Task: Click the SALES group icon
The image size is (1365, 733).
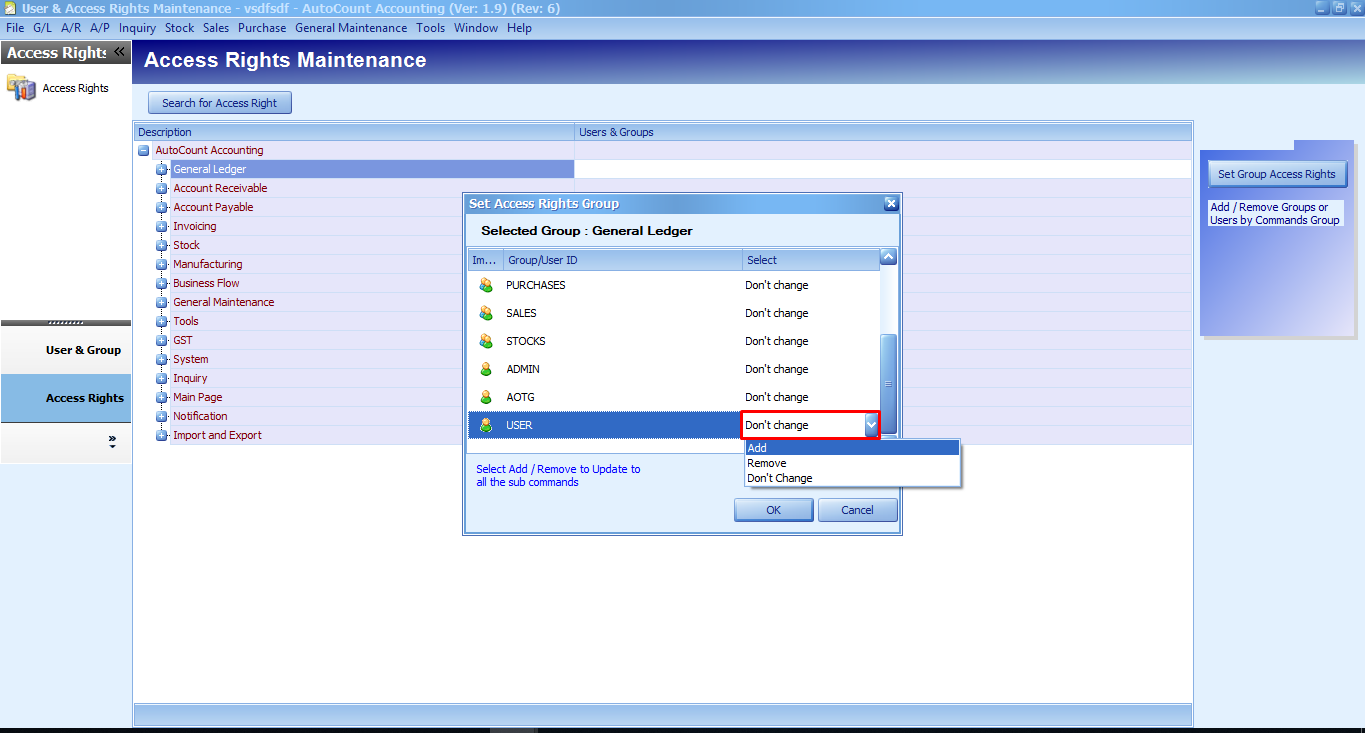Action: click(486, 313)
